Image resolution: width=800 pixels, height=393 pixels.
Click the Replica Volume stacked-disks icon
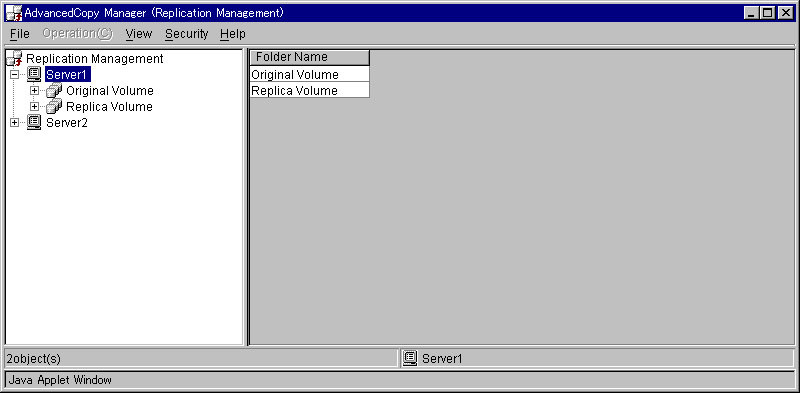click(x=54, y=107)
